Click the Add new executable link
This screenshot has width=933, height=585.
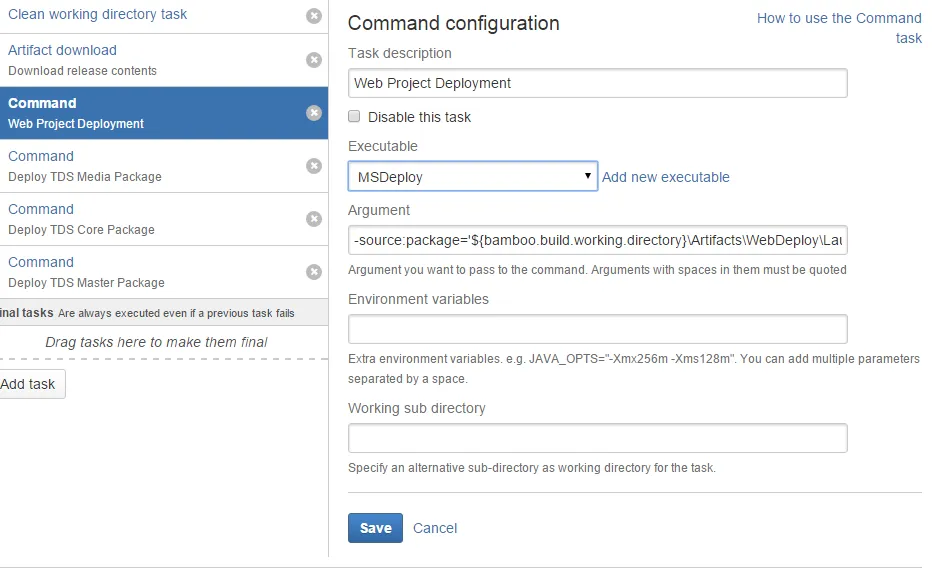pos(666,177)
